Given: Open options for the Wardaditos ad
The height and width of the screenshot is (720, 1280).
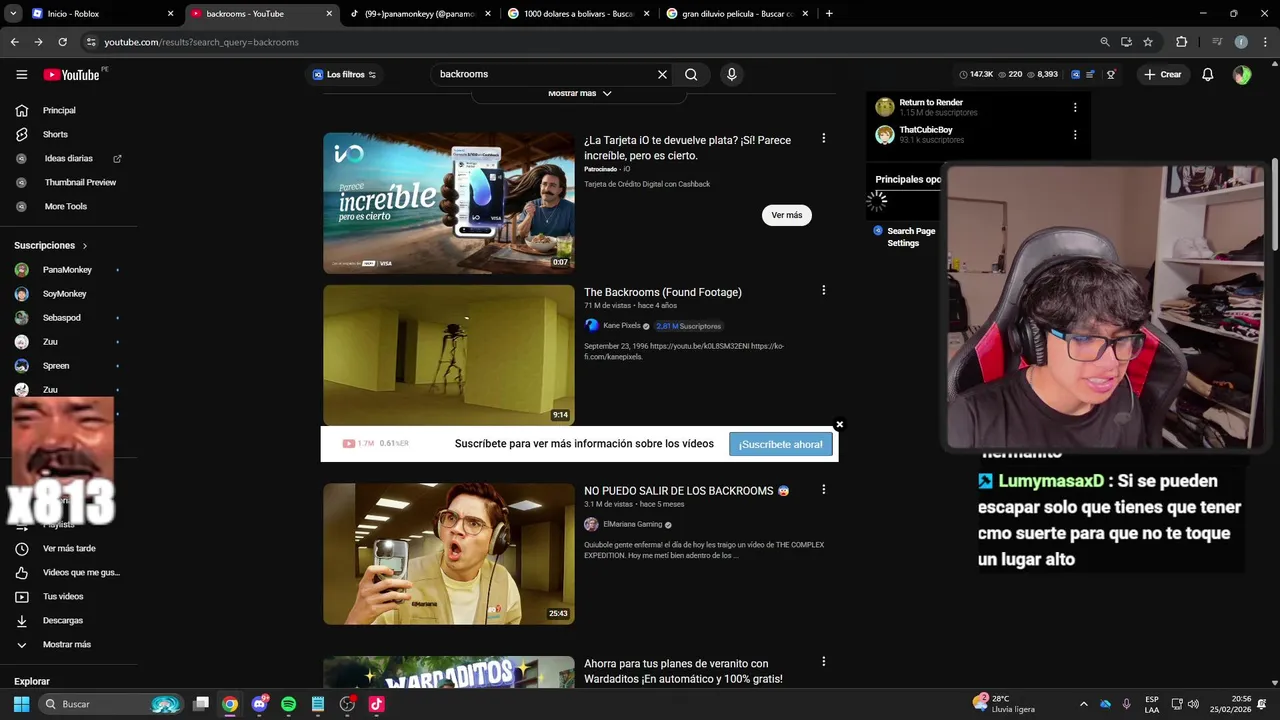Looking at the screenshot, I should [x=823, y=661].
